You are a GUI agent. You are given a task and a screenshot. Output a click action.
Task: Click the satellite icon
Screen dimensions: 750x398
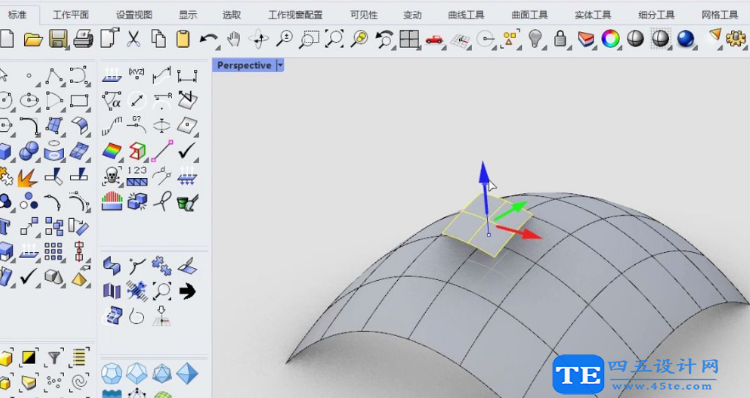[x=137, y=290]
